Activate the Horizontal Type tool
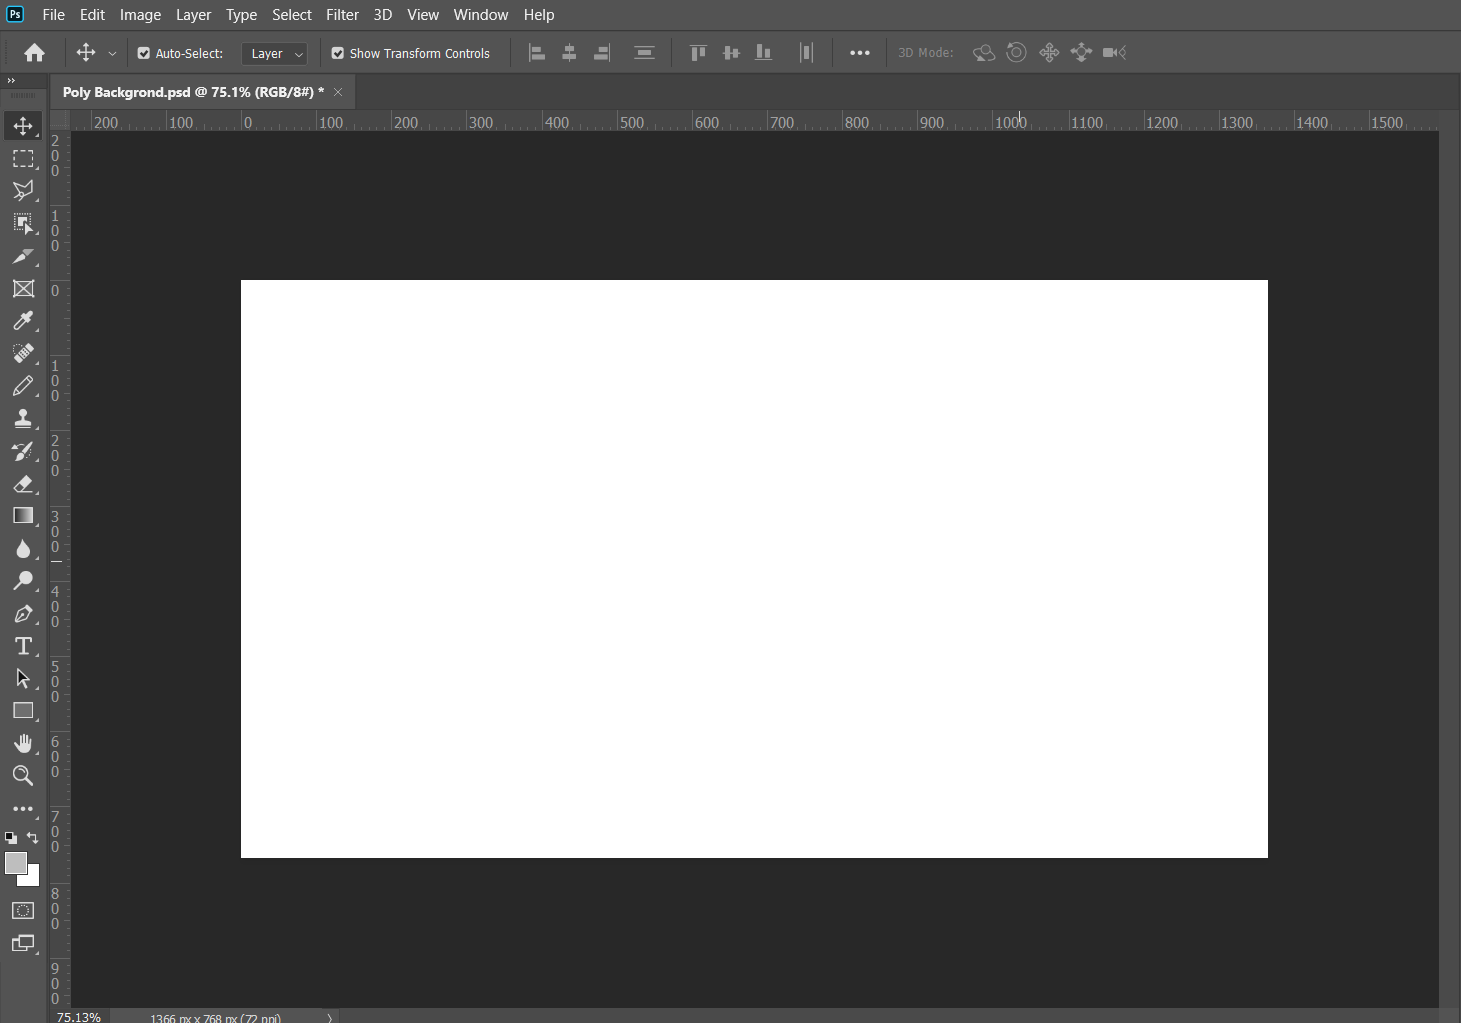This screenshot has height=1023, width=1461. click(x=23, y=646)
